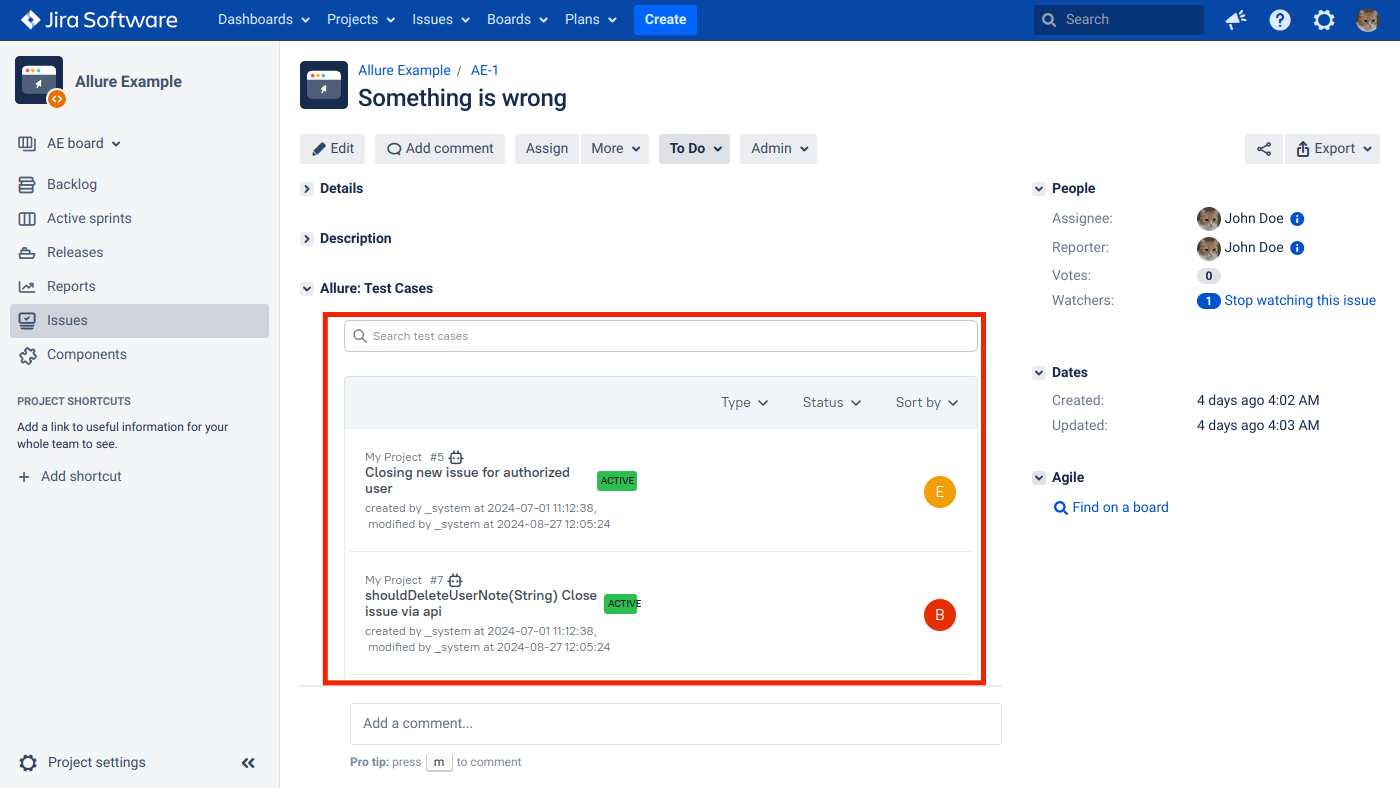Open Backlog from the sidebar
Viewport: 1400px width, 788px height.
pos(139,184)
